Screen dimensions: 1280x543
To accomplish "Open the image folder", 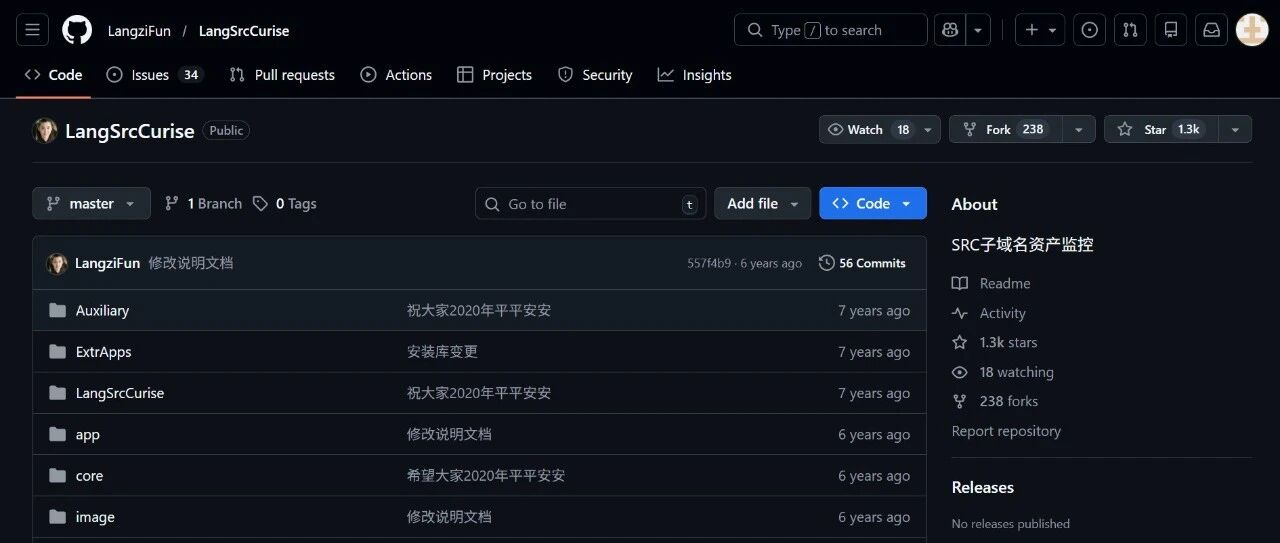I will point(95,517).
